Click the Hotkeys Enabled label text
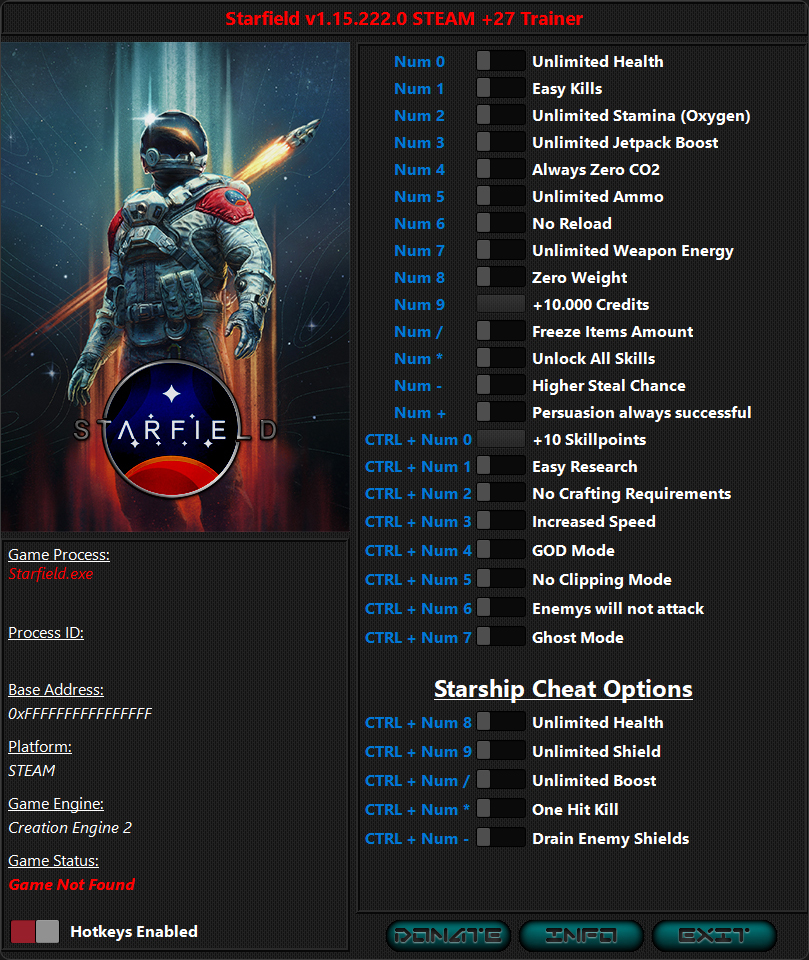The width and height of the screenshot is (809, 960). tap(134, 931)
